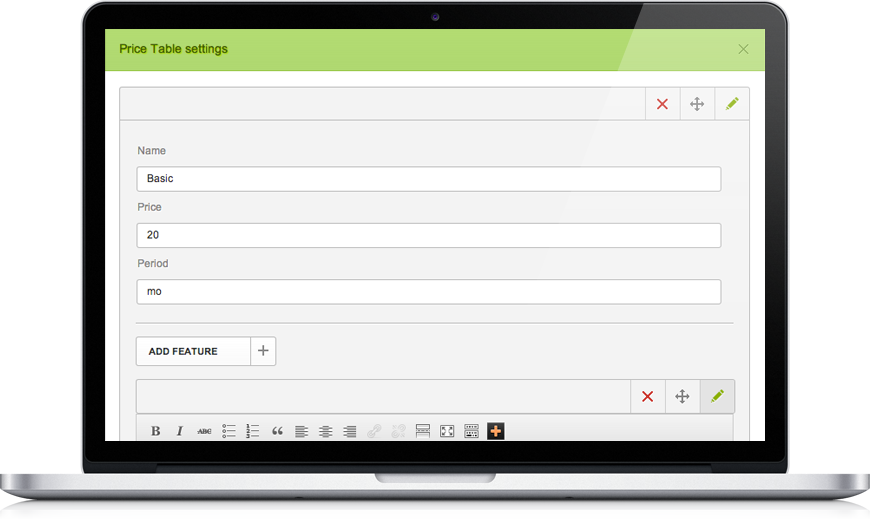Close the Price Table settings dialog
Viewport: 870px width, 519px height.
point(743,49)
